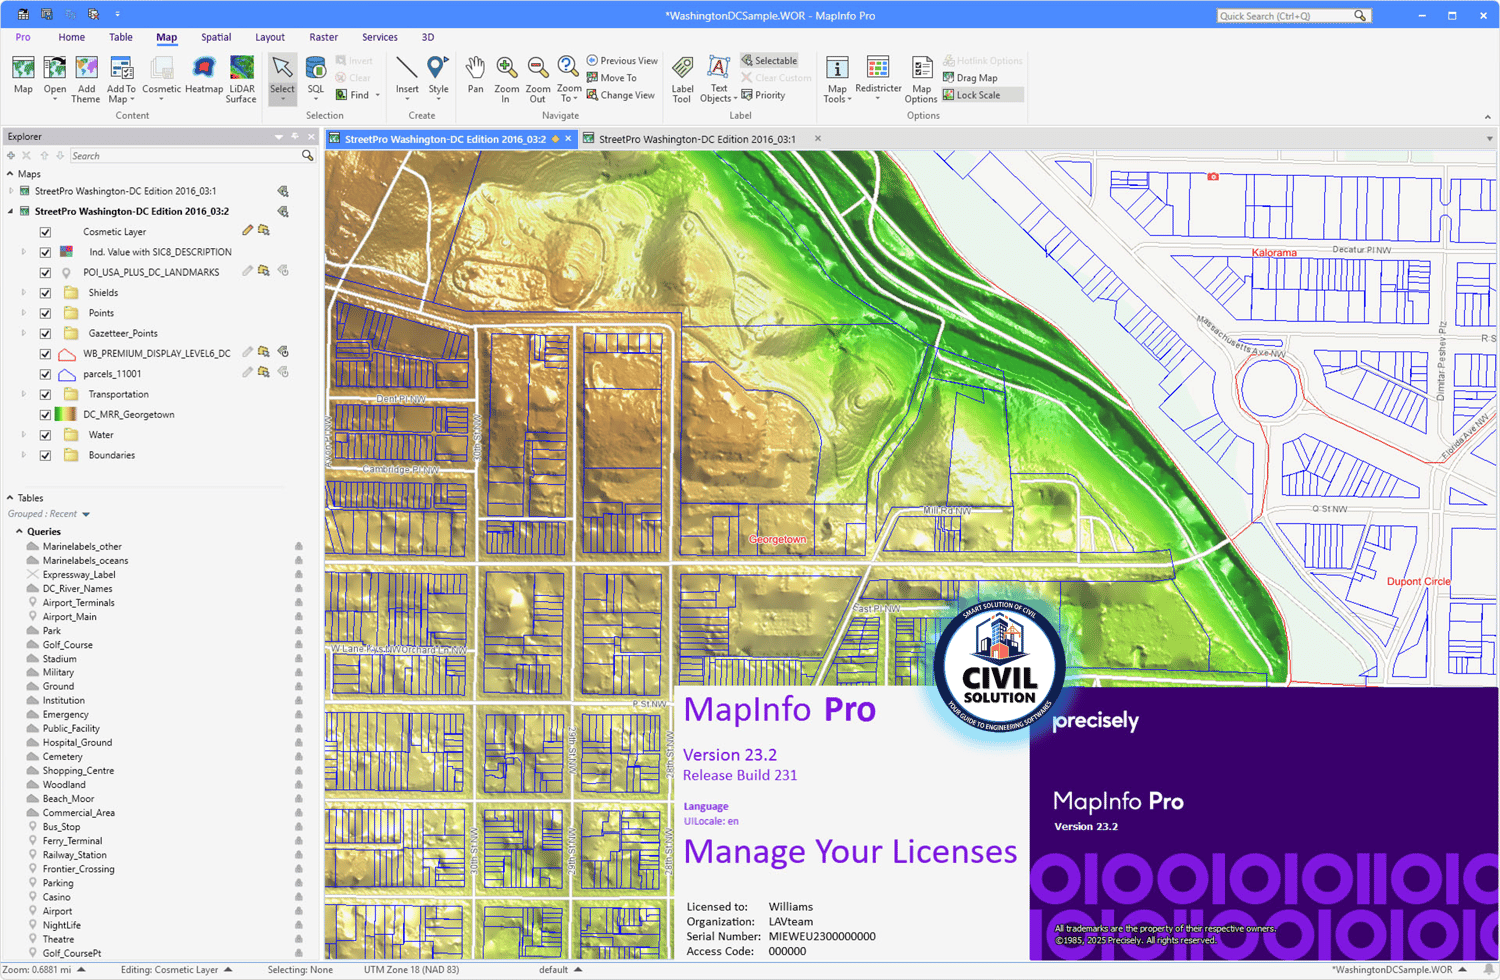1500x980 pixels.
Task: Launch the Redistricter tool
Action: point(878,78)
